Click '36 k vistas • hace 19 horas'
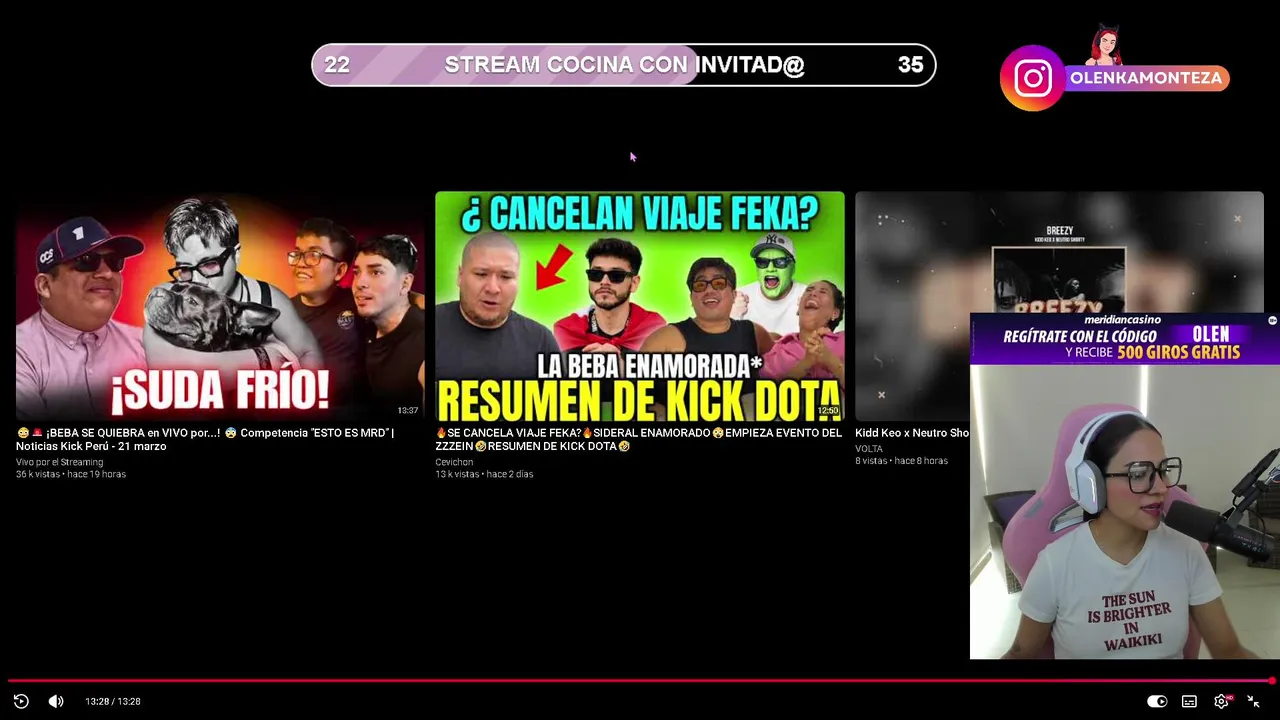Viewport: 1280px width, 720px height. point(71,474)
